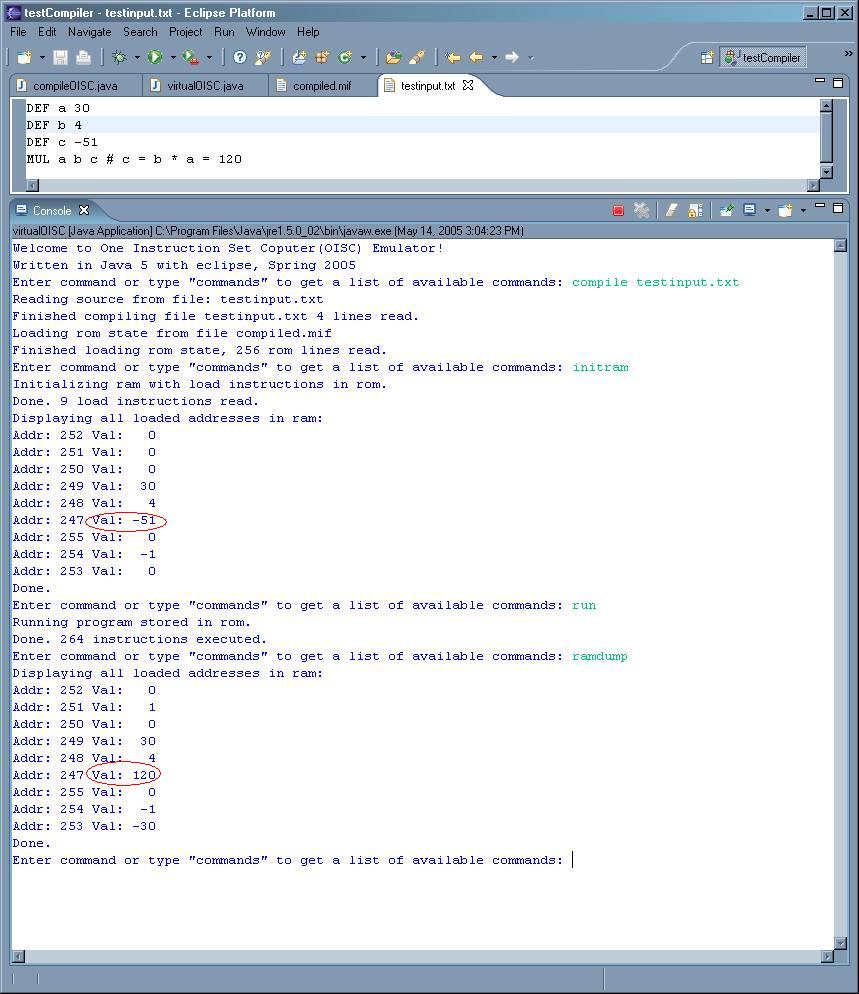Click the Save (floppy disk) icon
Image resolution: width=859 pixels, height=994 pixels.
pyautogui.click(x=60, y=58)
